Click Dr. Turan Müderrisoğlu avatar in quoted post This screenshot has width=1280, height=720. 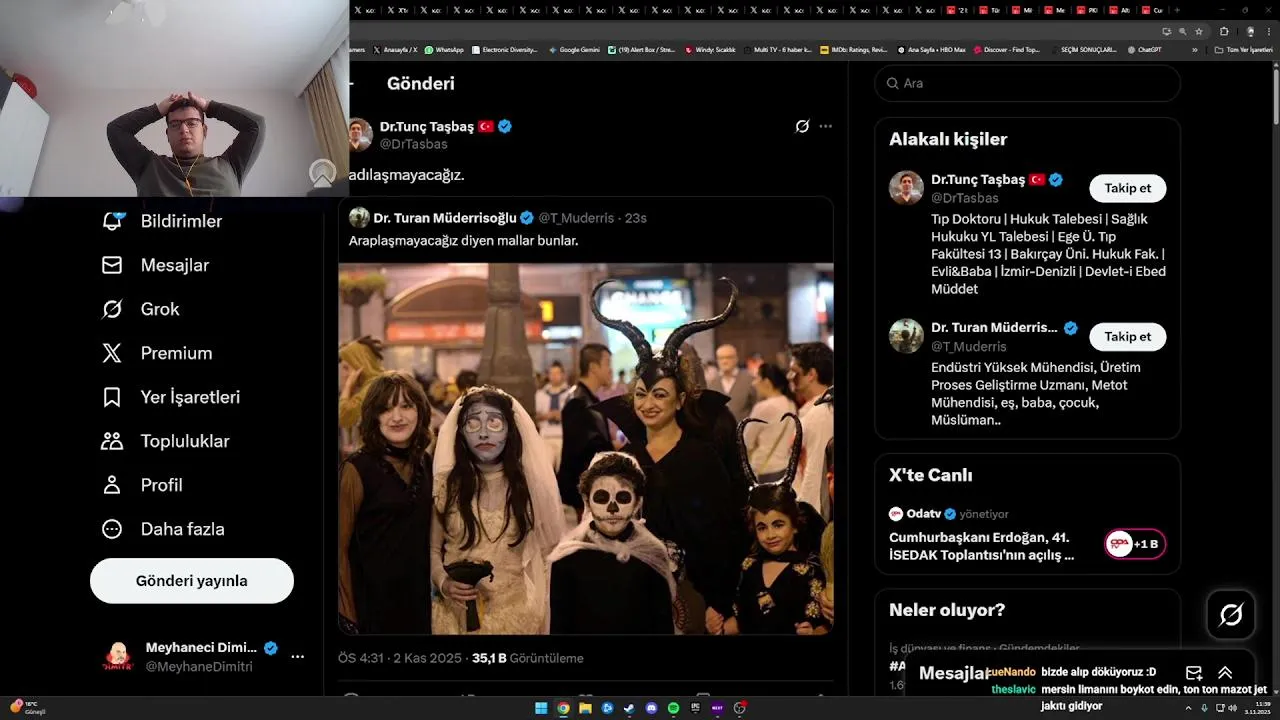click(x=359, y=217)
